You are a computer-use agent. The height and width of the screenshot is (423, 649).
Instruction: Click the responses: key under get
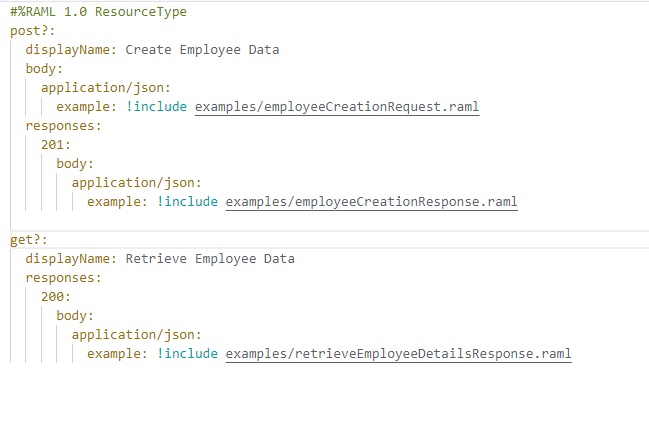click(63, 278)
